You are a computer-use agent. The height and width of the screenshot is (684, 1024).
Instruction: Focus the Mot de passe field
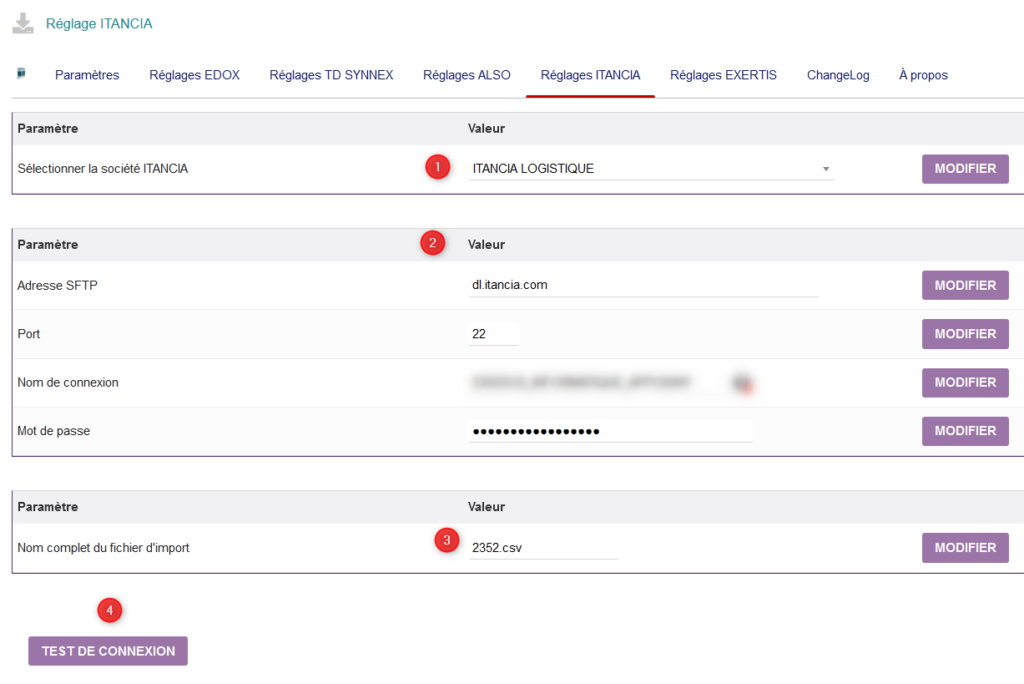tap(610, 431)
